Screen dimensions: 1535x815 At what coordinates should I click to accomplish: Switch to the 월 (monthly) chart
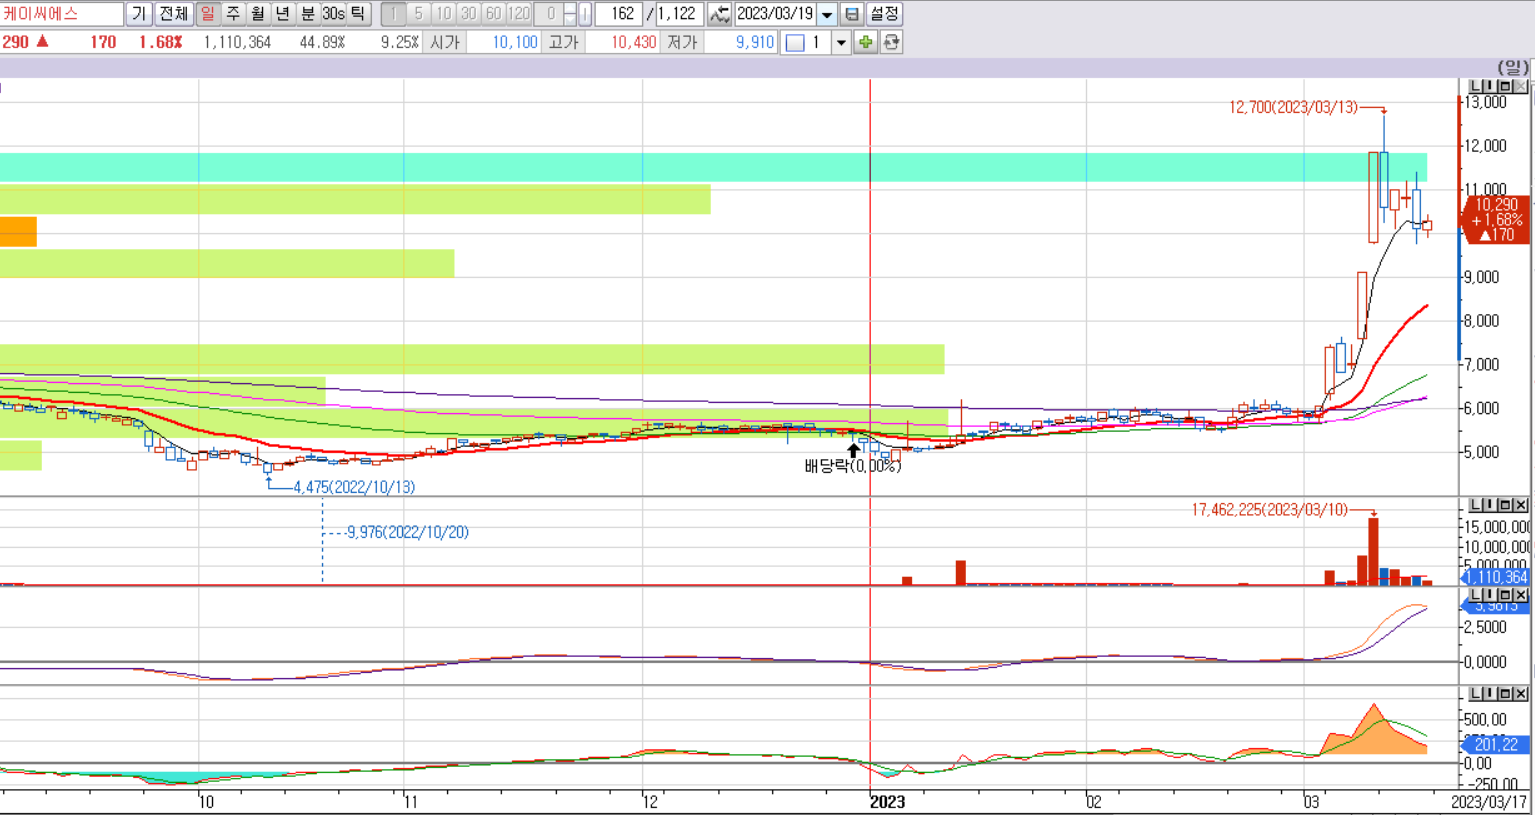pos(257,14)
